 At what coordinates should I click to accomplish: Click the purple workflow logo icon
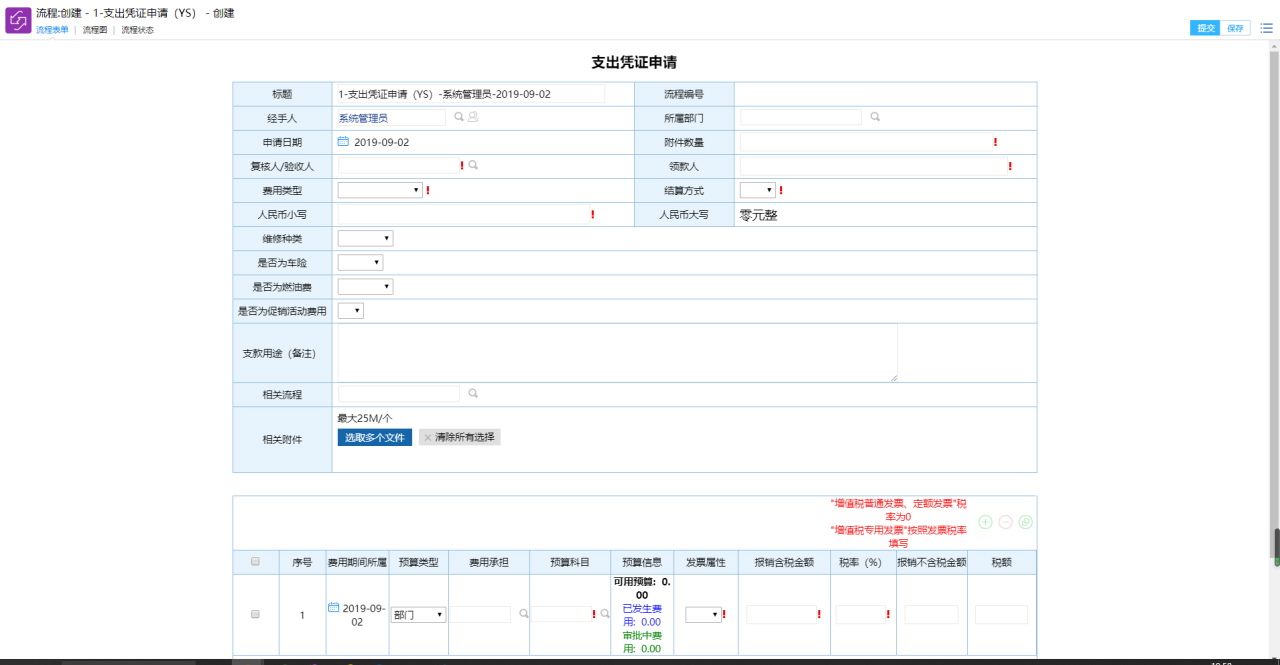(18, 20)
